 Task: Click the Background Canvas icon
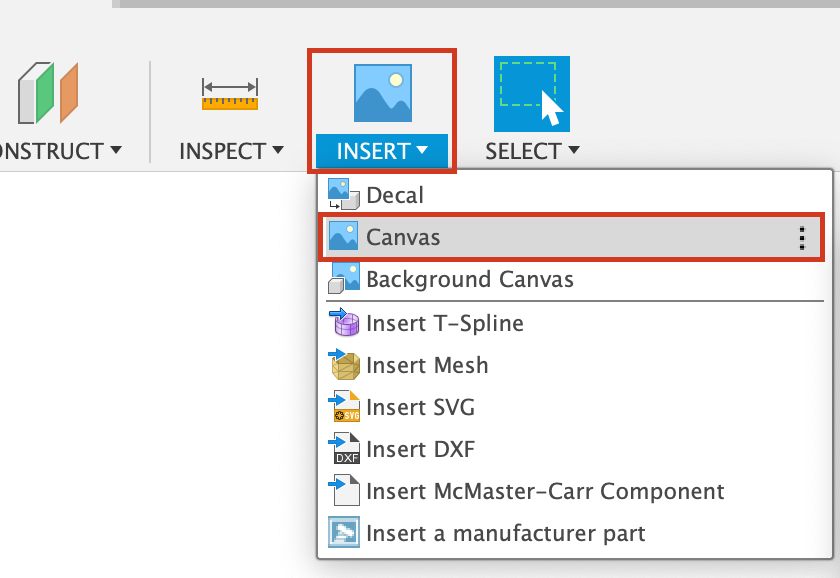tap(344, 279)
